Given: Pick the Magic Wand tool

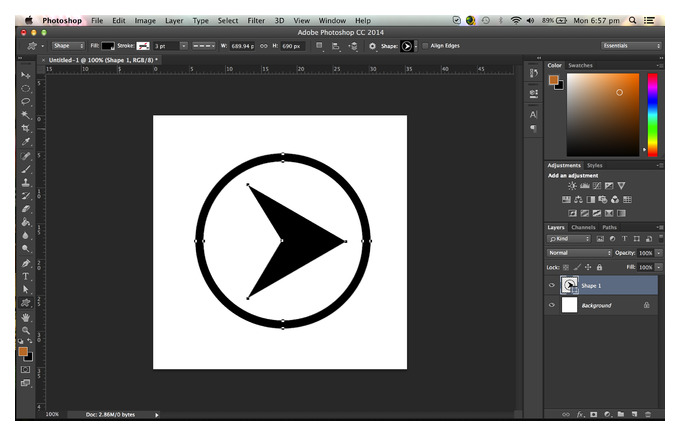Looking at the screenshot, I should point(26,115).
